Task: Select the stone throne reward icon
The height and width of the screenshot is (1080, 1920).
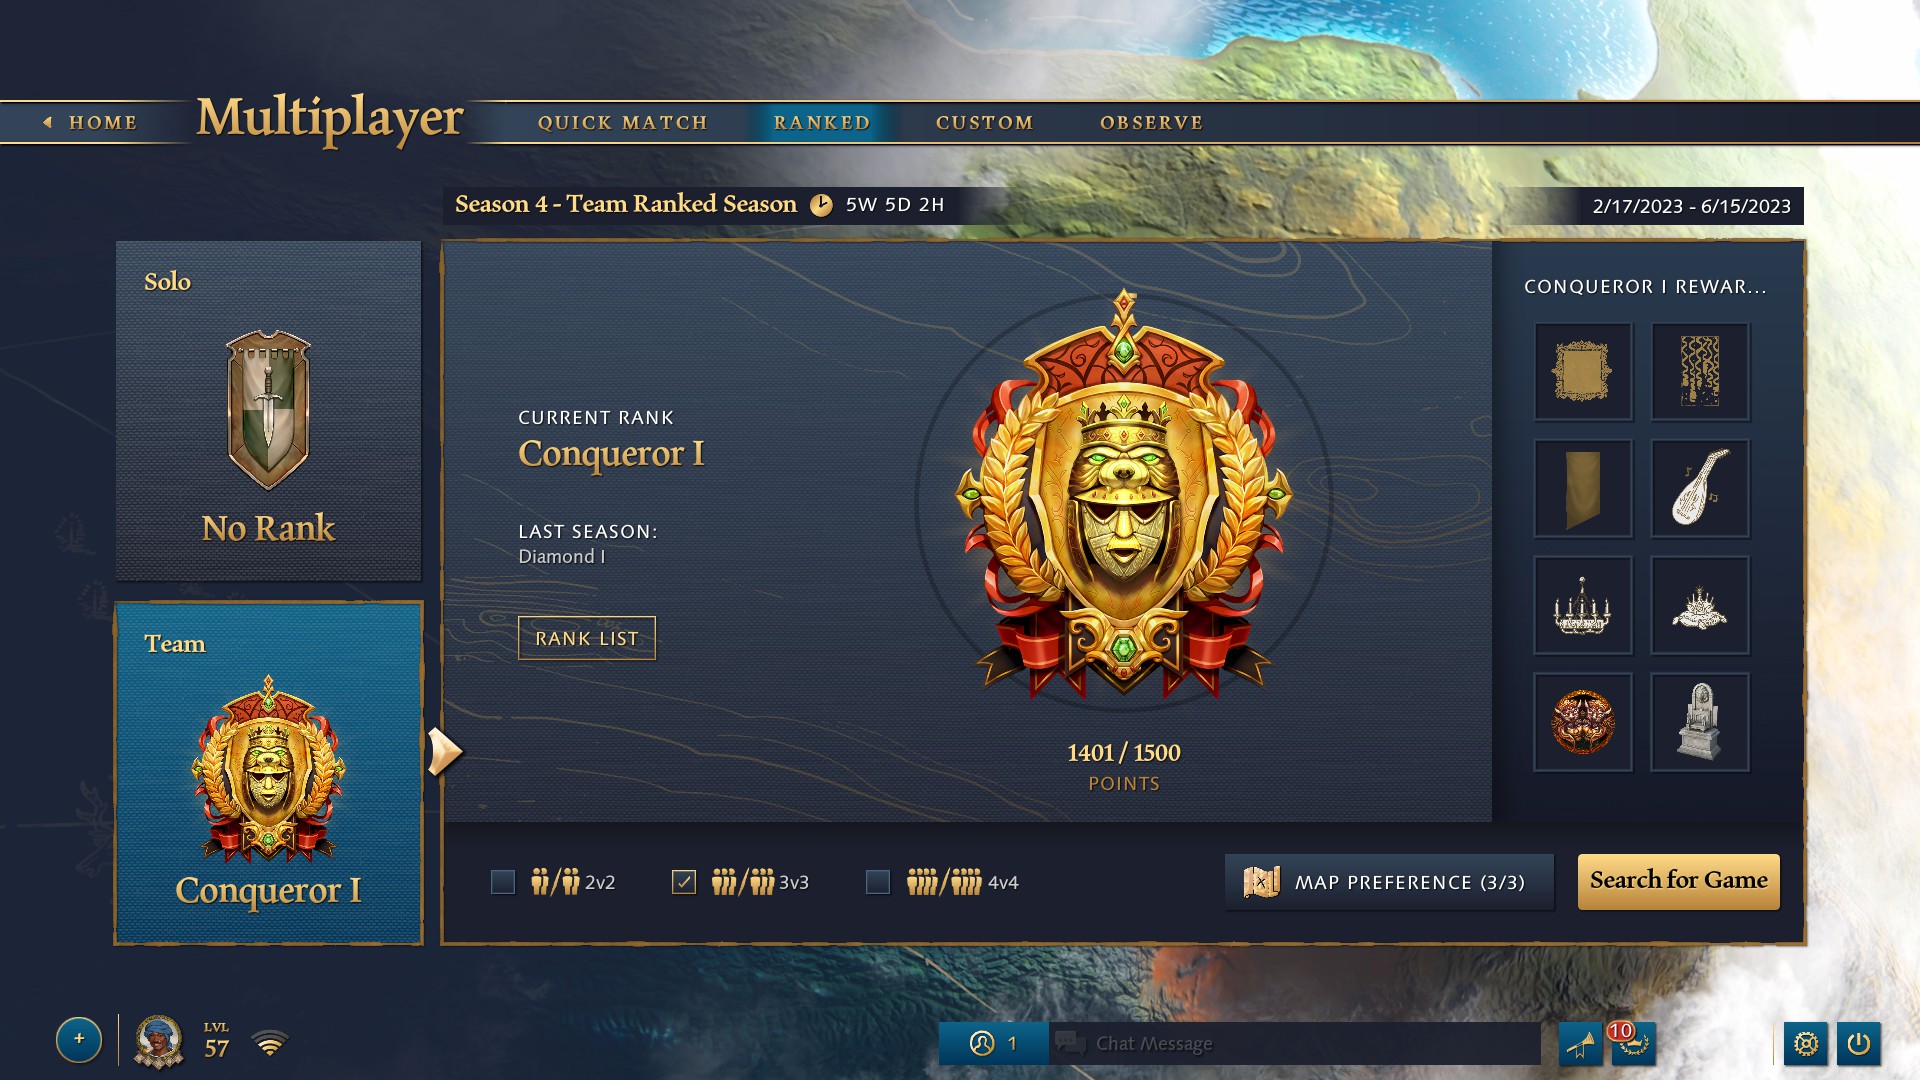Action: tap(1699, 722)
